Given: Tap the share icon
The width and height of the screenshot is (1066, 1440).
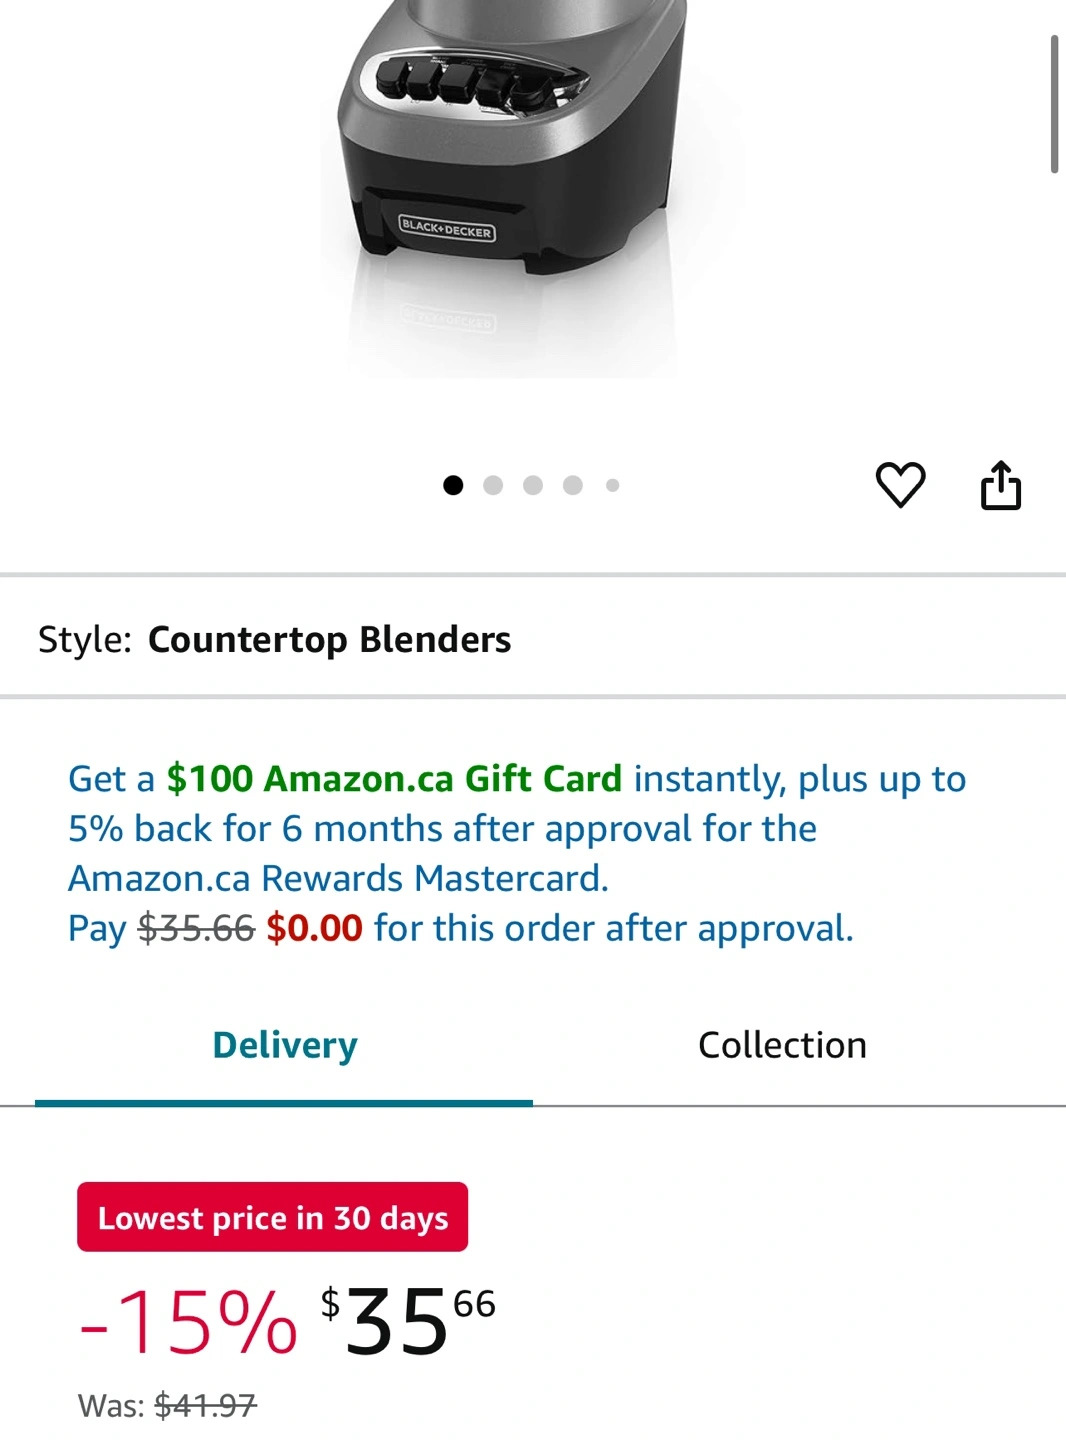Looking at the screenshot, I should tap(1000, 486).
